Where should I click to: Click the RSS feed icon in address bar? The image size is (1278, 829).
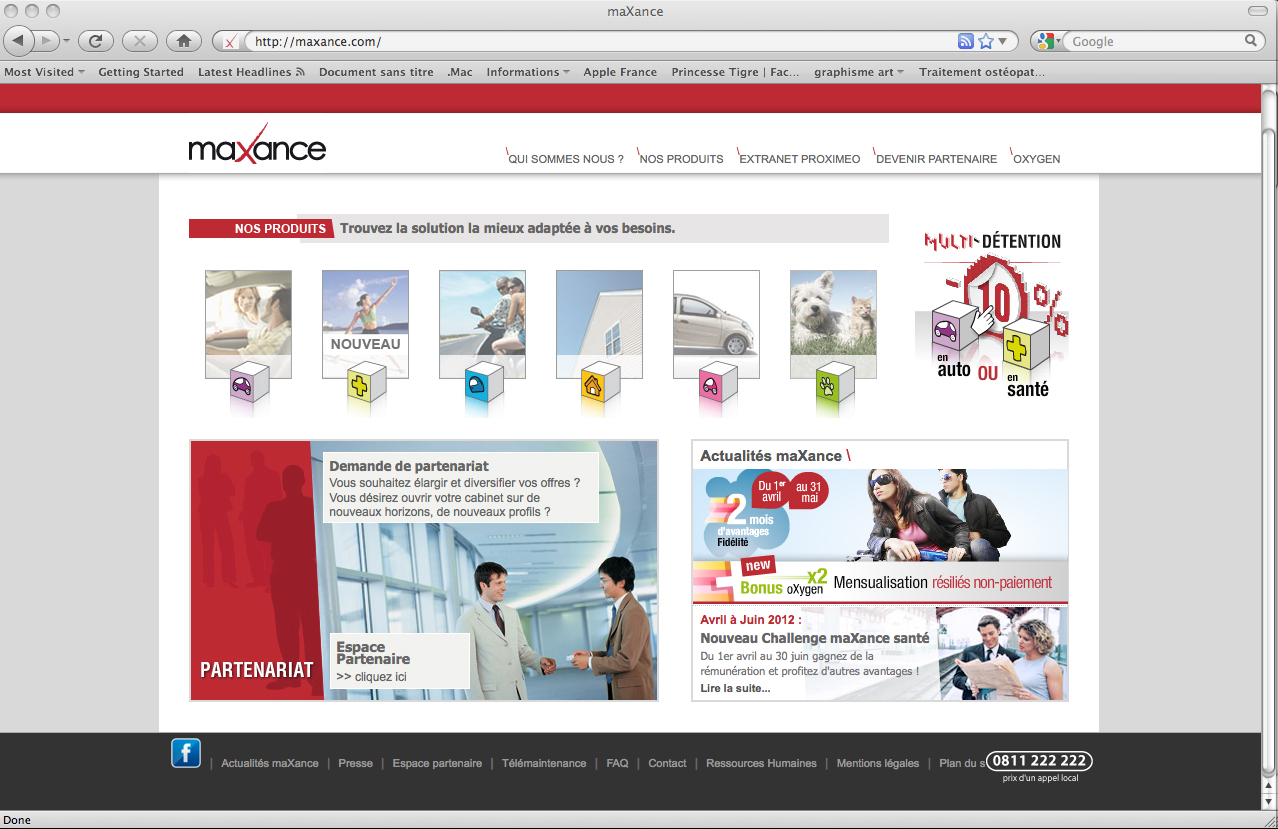(x=965, y=41)
